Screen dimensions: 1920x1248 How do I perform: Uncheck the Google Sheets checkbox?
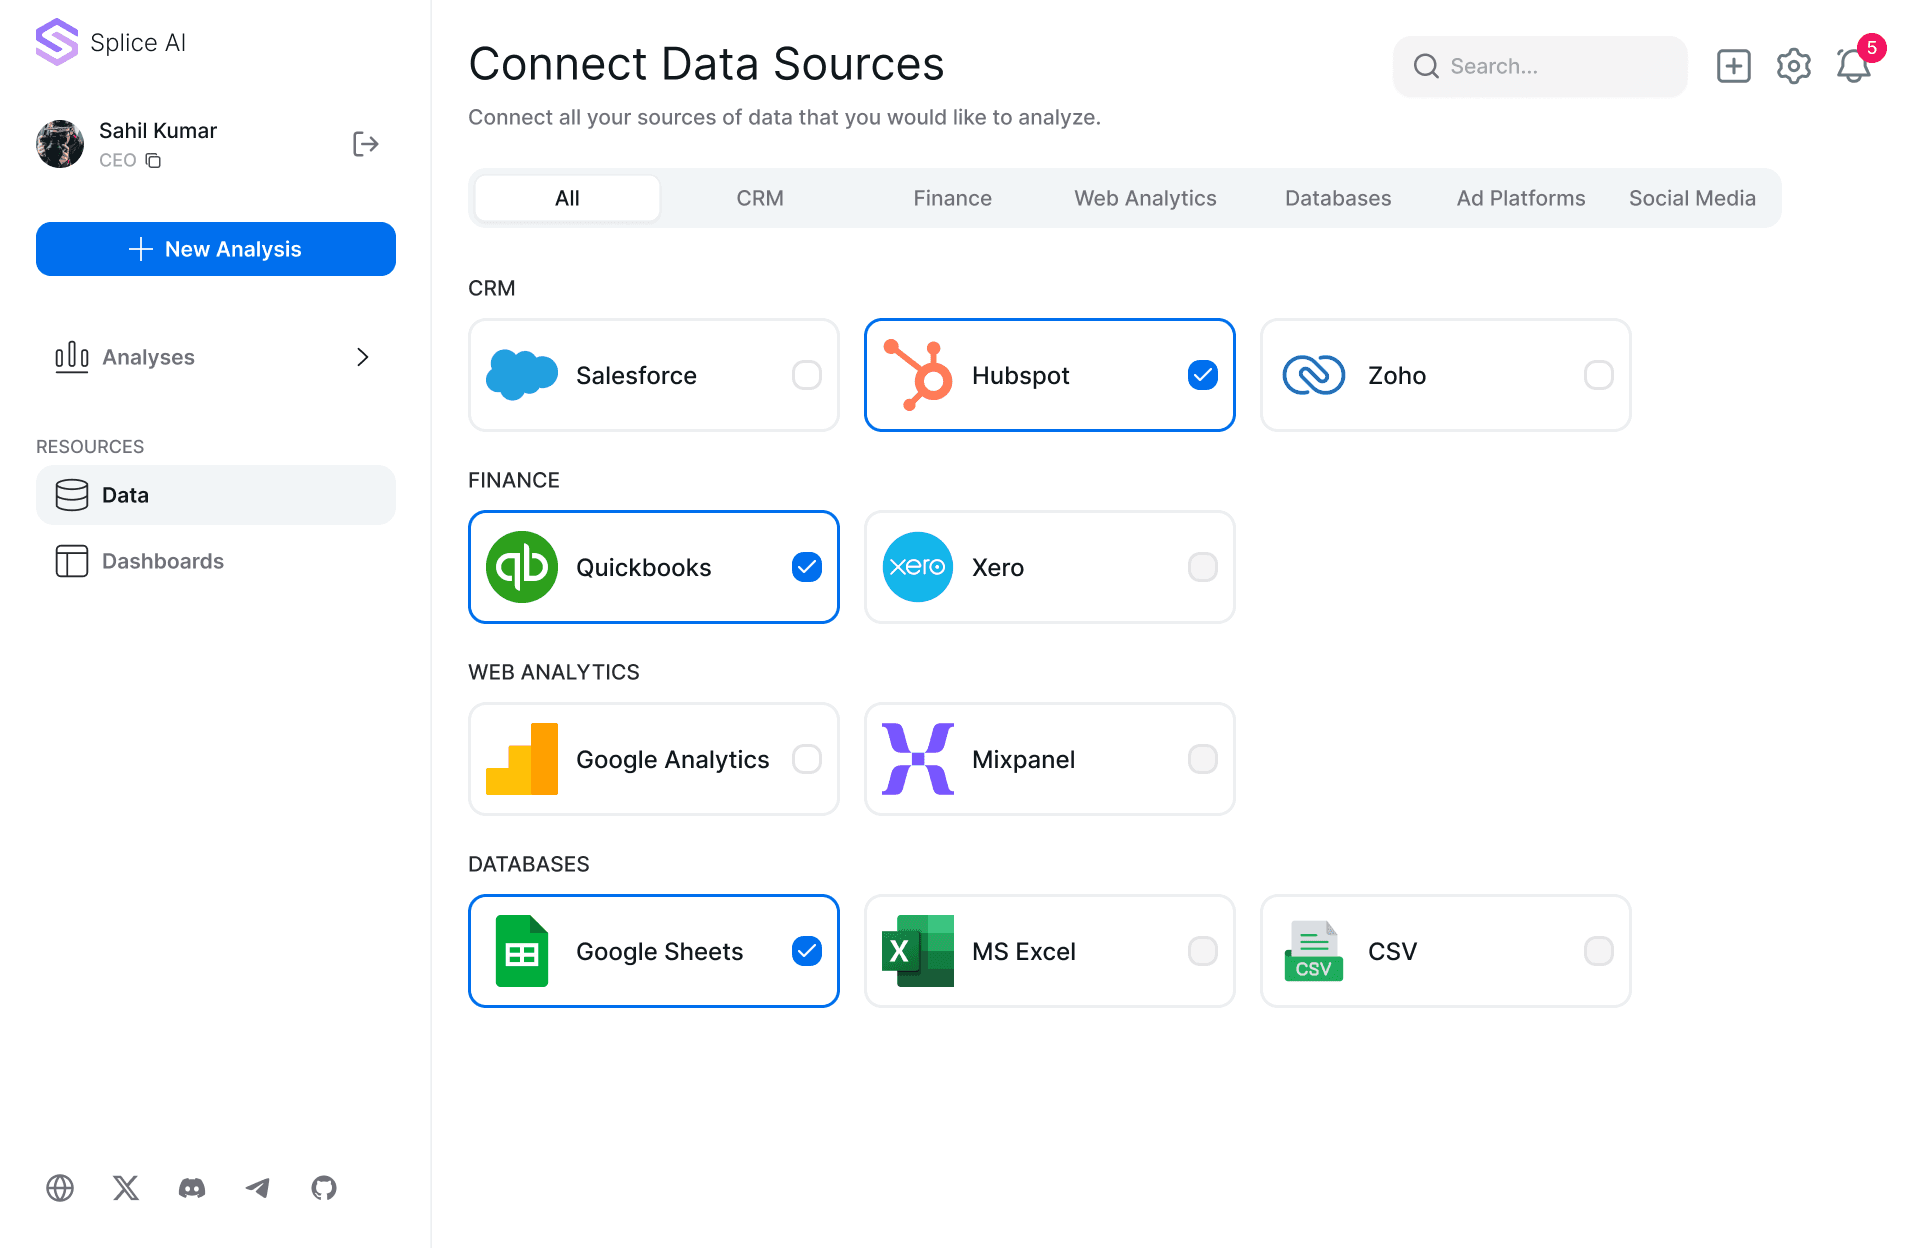pos(807,951)
